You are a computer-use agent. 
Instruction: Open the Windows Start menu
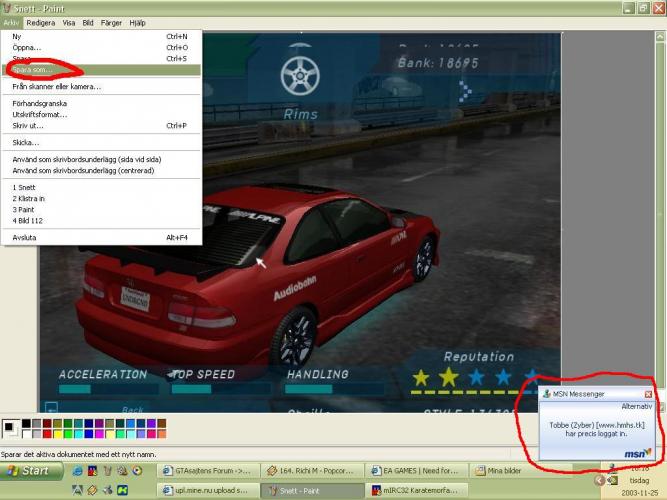pyautogui.click(x=29, y=470)
